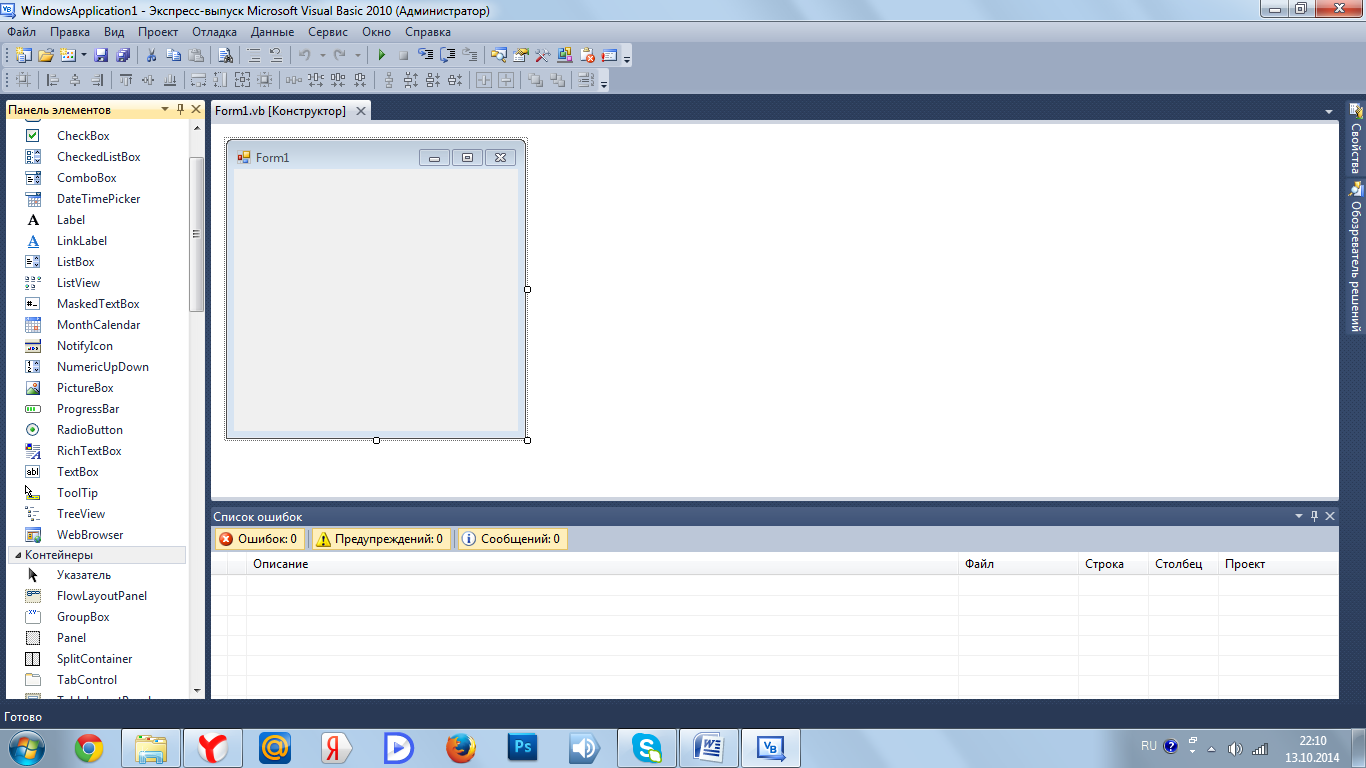The width and height of the screenshot is (1366, 768).
Task: Open the Отладка menu
Action: (x=214, y=32)
